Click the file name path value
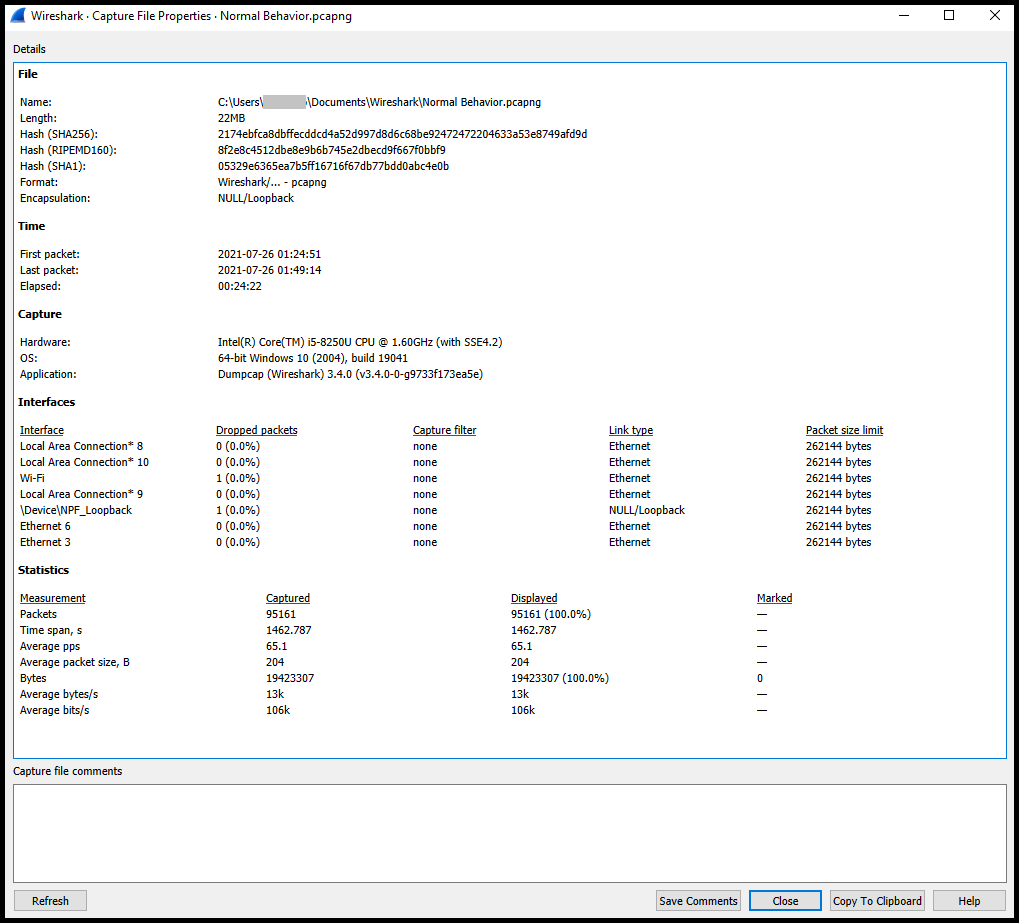The height and width of the screenshot is (923, 1019). tap(379, 102)
